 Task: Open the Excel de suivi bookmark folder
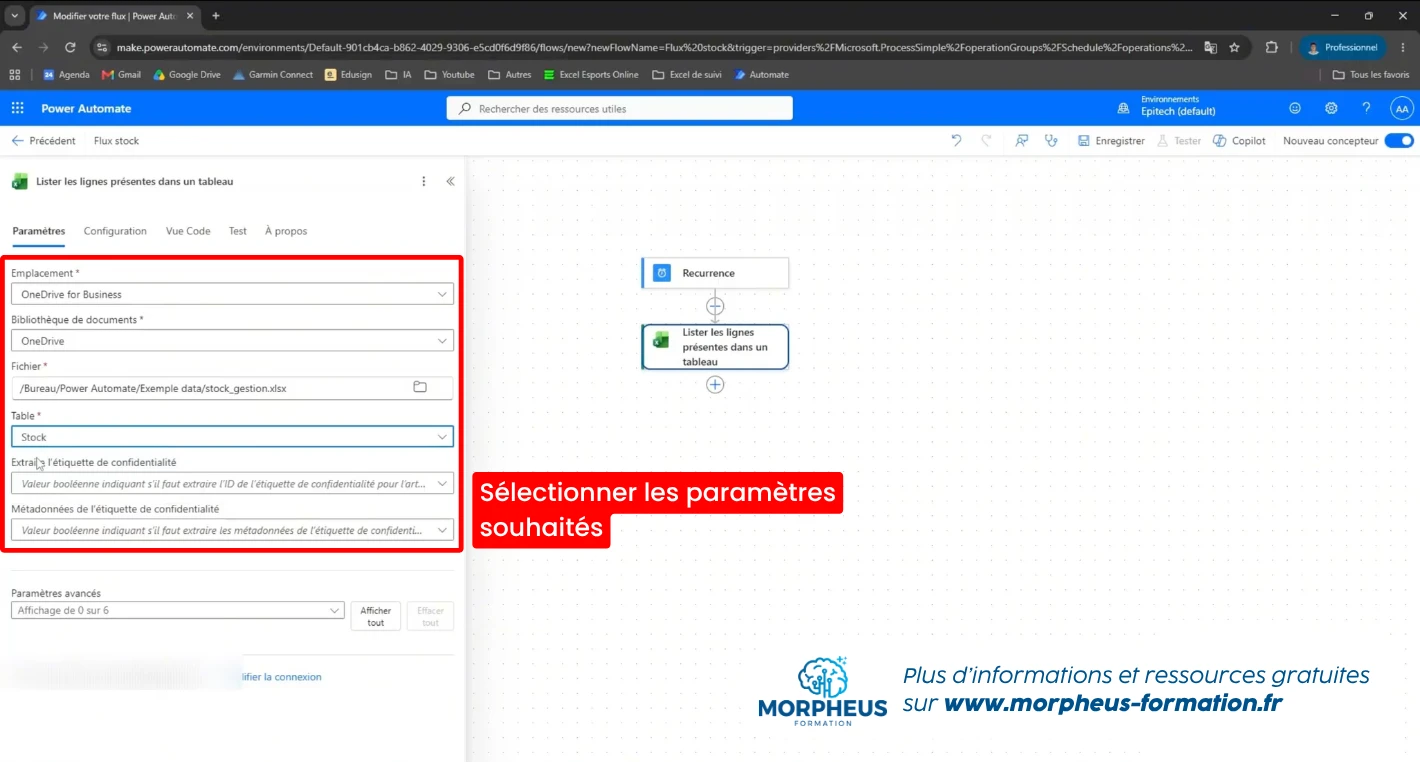(x=686, y=75)
